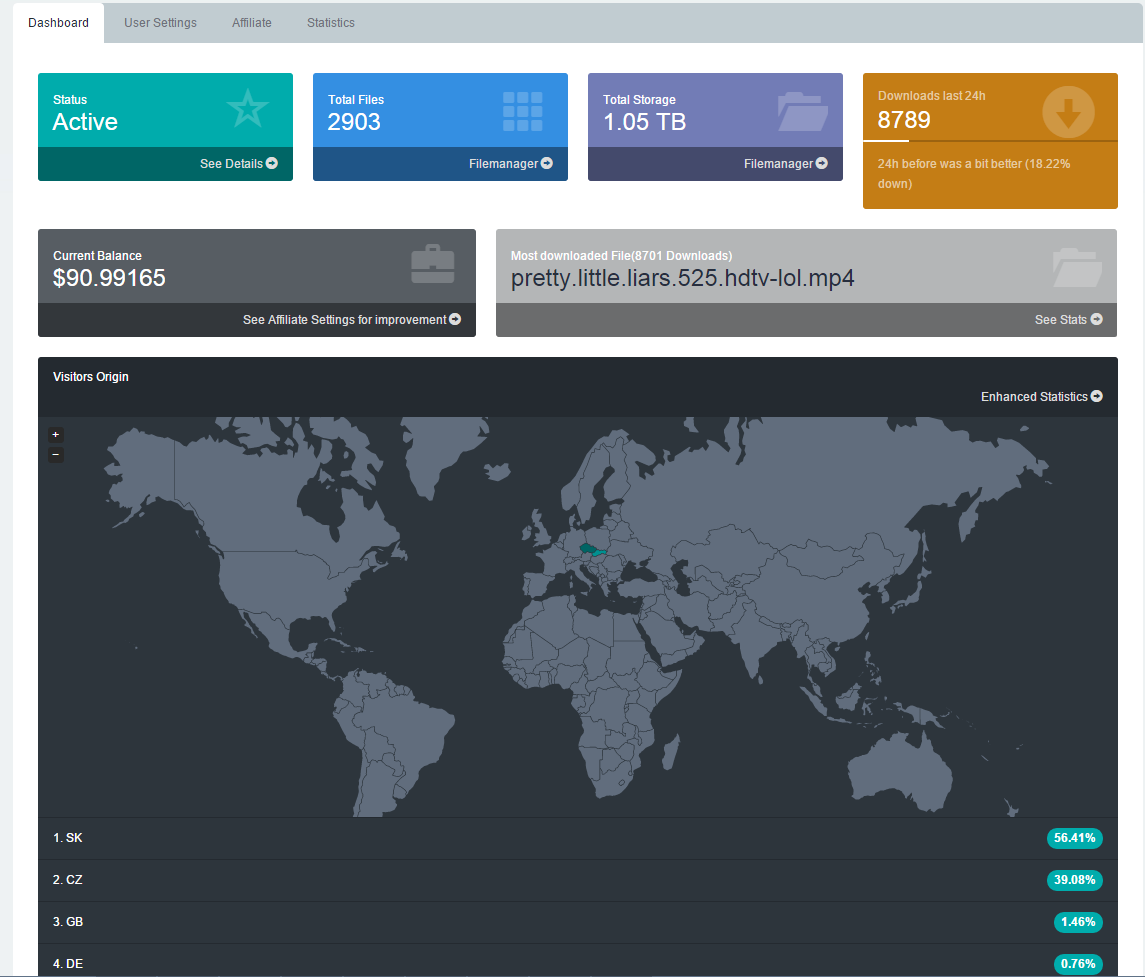Click See Details under Status
The height and width of the screenshot is (977, 1145).
click(x=239, y=164)
